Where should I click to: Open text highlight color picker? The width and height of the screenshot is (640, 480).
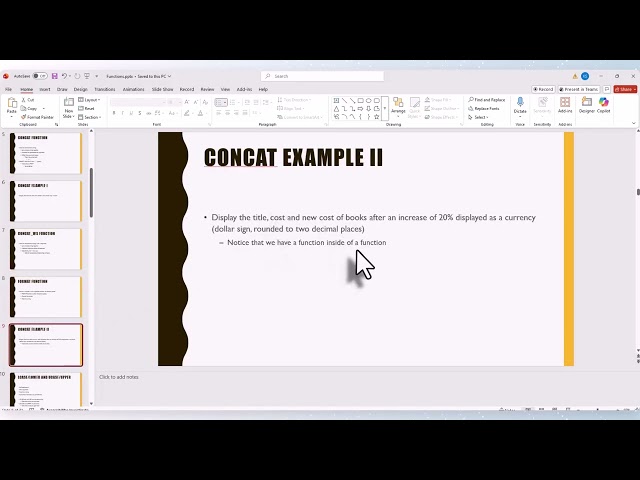(187, 113)
